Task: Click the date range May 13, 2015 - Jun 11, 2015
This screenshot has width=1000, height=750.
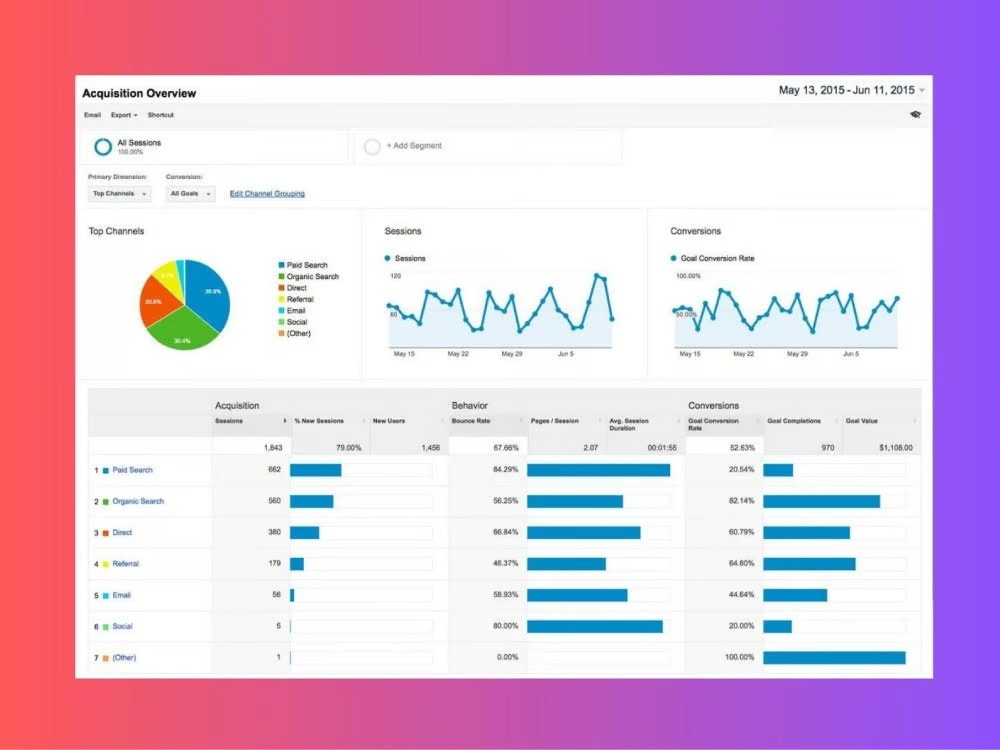Action: click(x=846, y=91)
